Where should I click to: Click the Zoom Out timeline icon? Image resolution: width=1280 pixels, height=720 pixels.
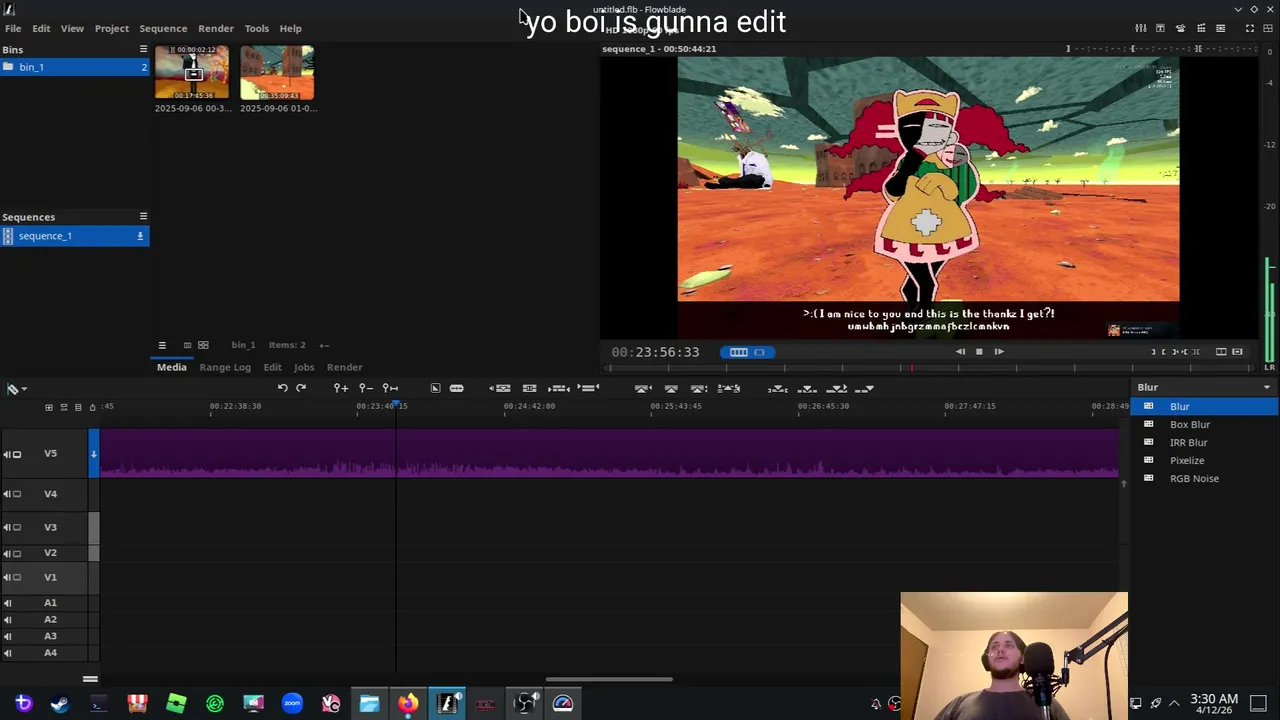pos(366,388)
